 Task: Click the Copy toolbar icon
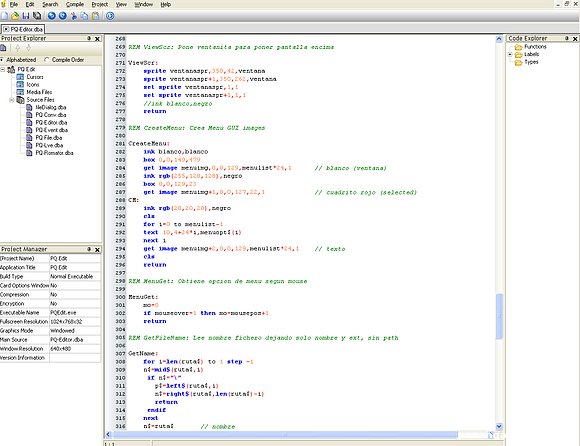pos(85,16)
